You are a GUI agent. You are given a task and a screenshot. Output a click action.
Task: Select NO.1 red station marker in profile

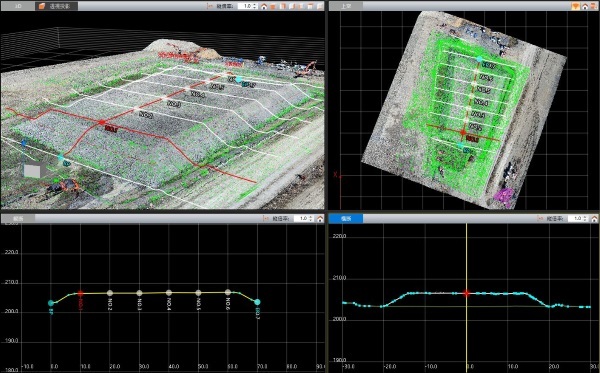(x=80, y=293)
